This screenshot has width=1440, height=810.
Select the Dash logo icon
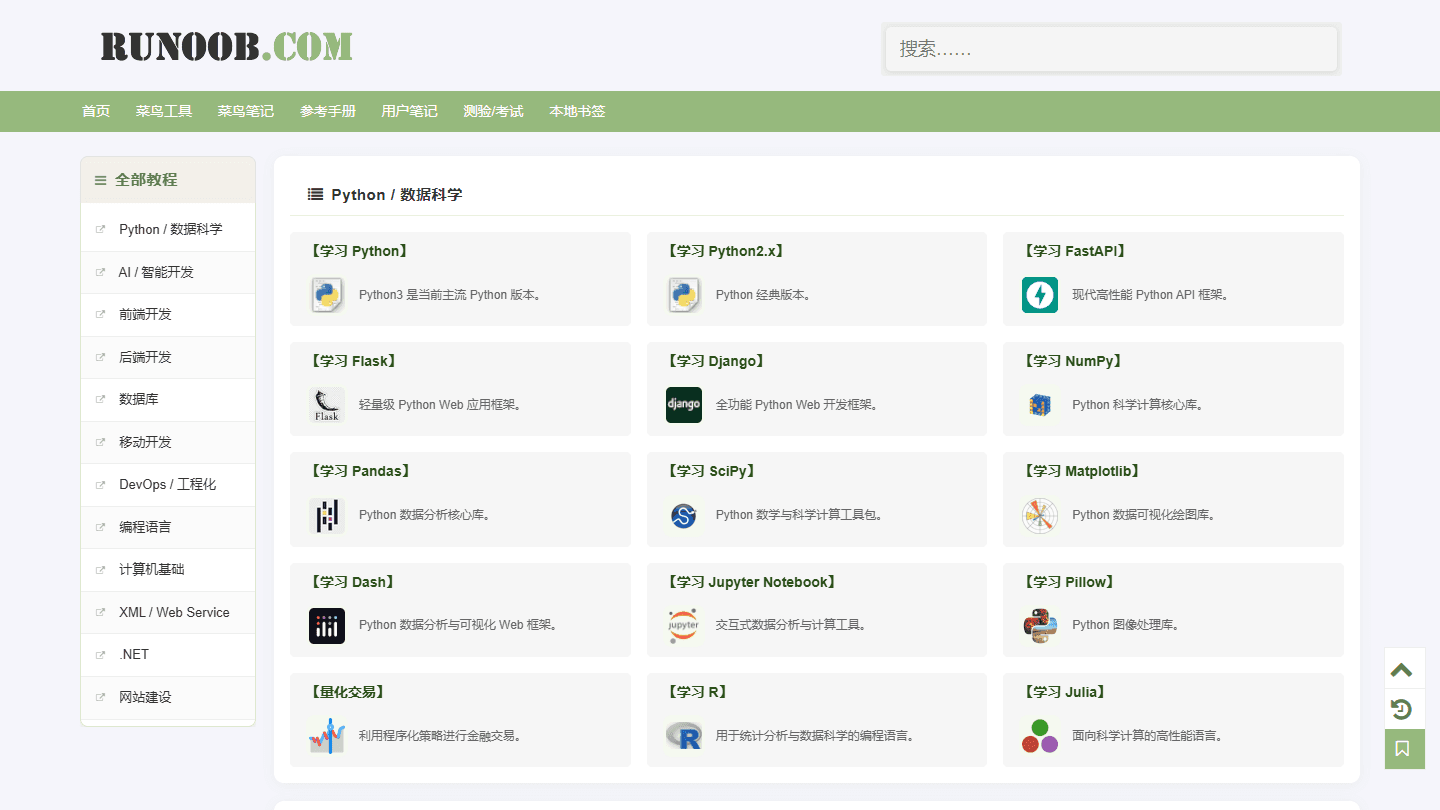pos(327,626)
